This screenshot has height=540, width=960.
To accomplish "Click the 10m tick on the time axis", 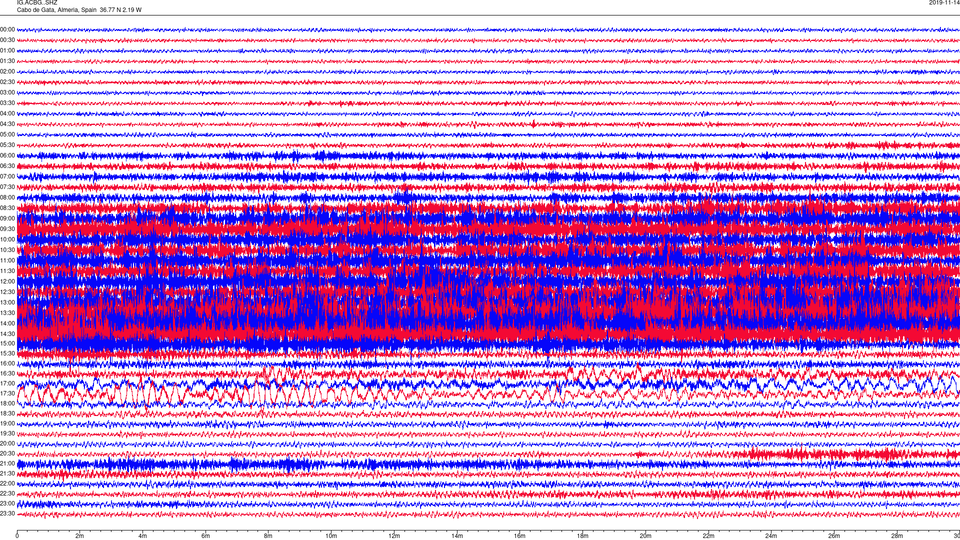I will (331, 536).
